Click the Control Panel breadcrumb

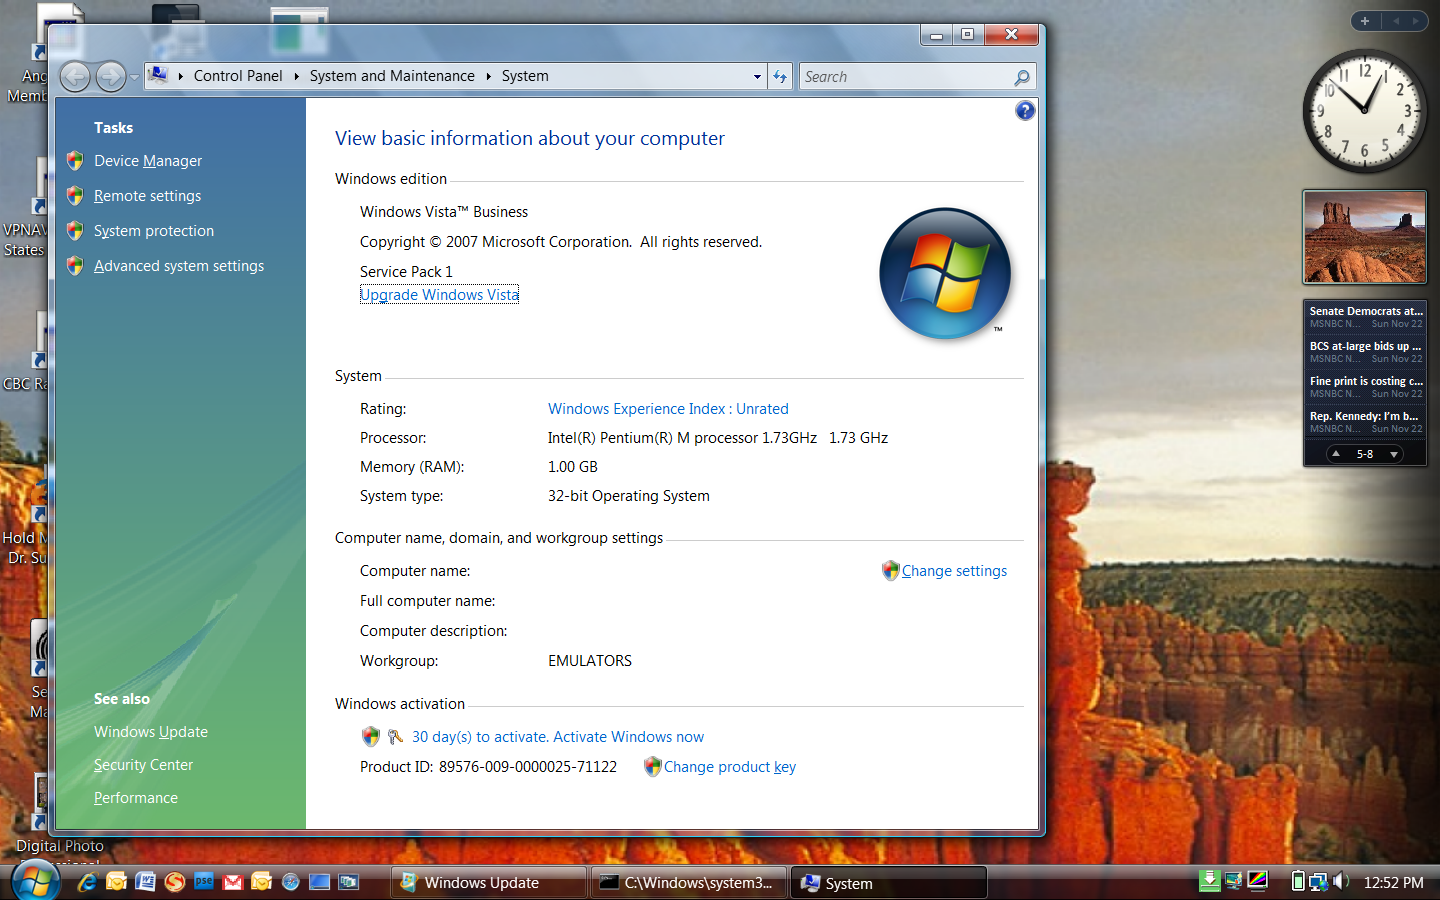pos(238,76)
